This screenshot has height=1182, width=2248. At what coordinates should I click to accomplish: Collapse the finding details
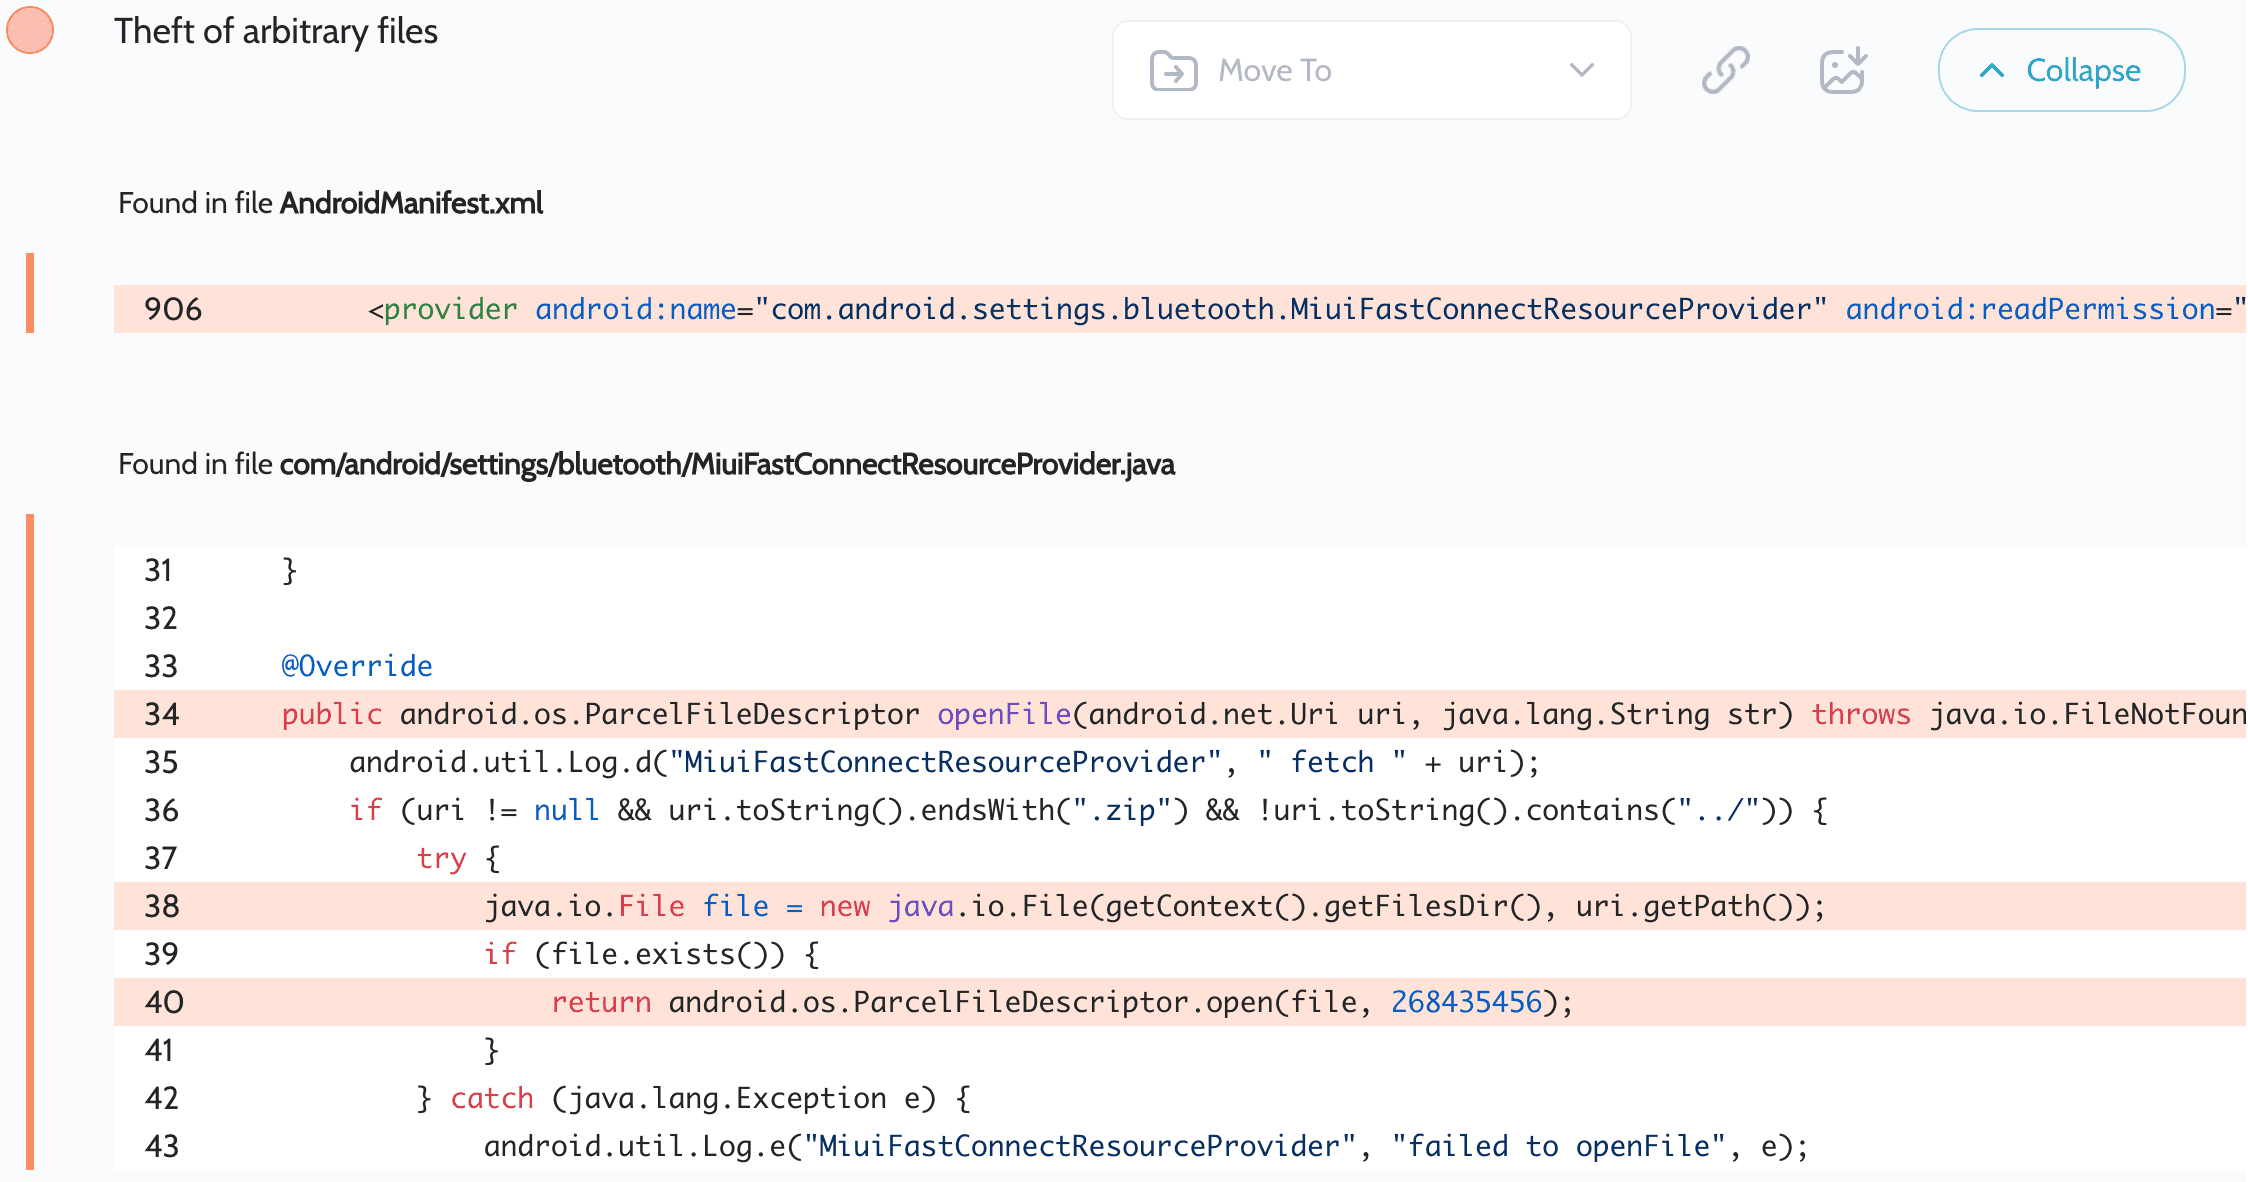point(2061,70)
